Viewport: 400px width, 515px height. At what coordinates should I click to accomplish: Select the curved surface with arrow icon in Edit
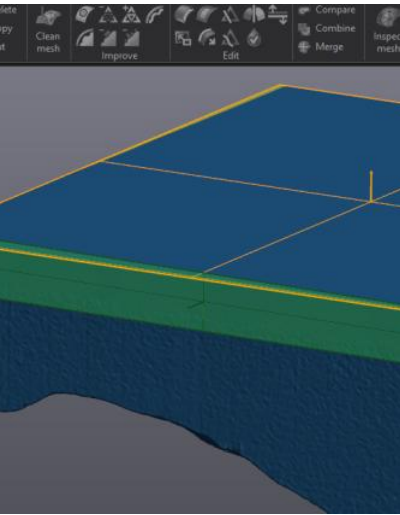pyautogui.click(x=207, y=37)
